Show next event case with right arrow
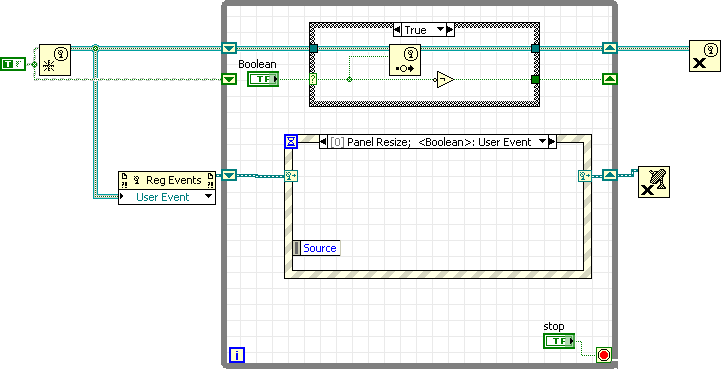 pyautogui.click(x=552, y=142)
